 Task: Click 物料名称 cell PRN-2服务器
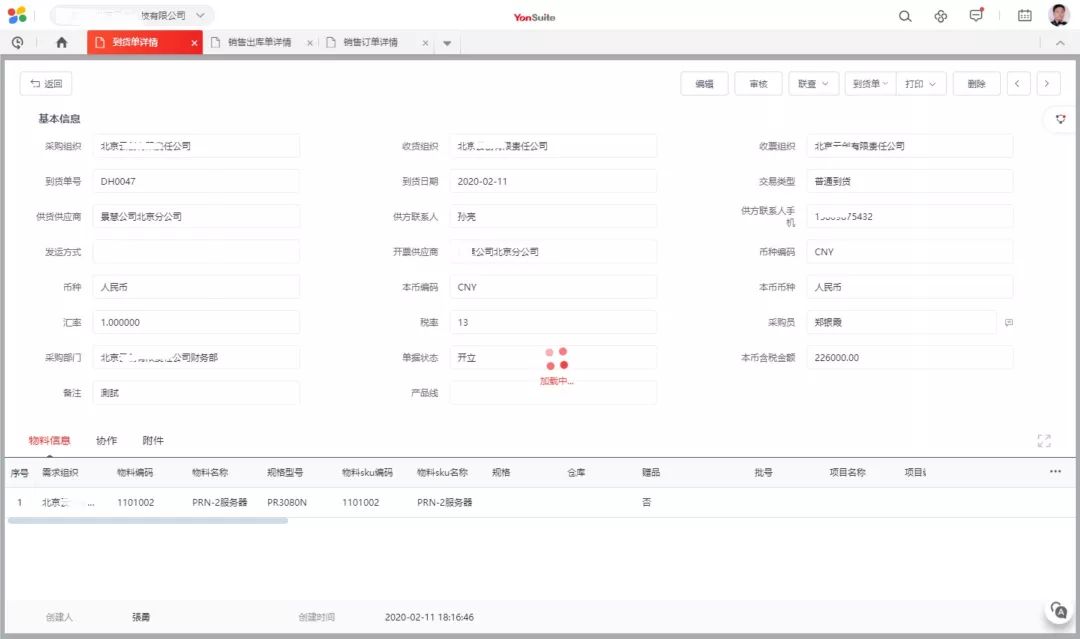click(220, 503)
